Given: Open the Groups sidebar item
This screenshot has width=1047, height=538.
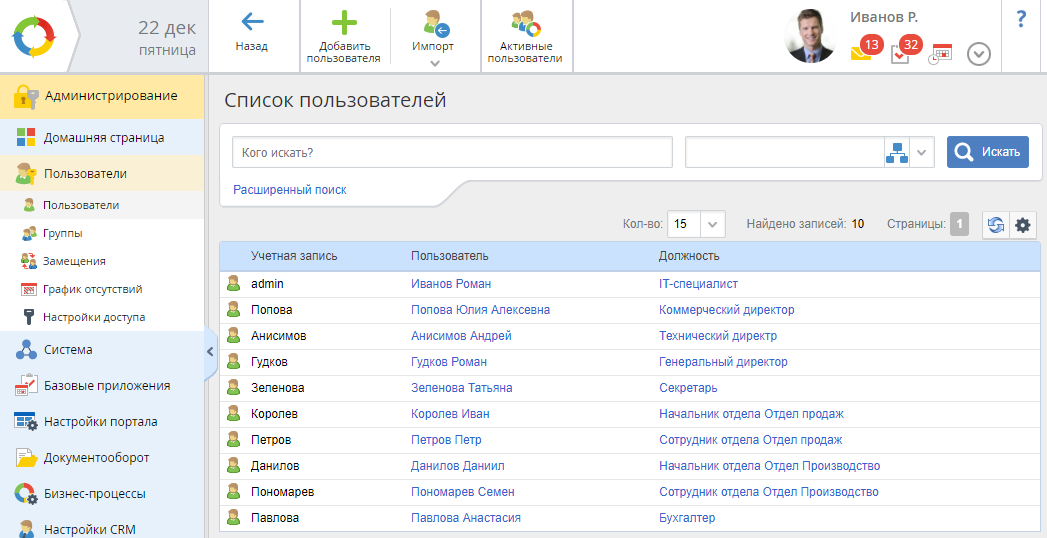Looking at the screenshot, I should click(62, 233).
